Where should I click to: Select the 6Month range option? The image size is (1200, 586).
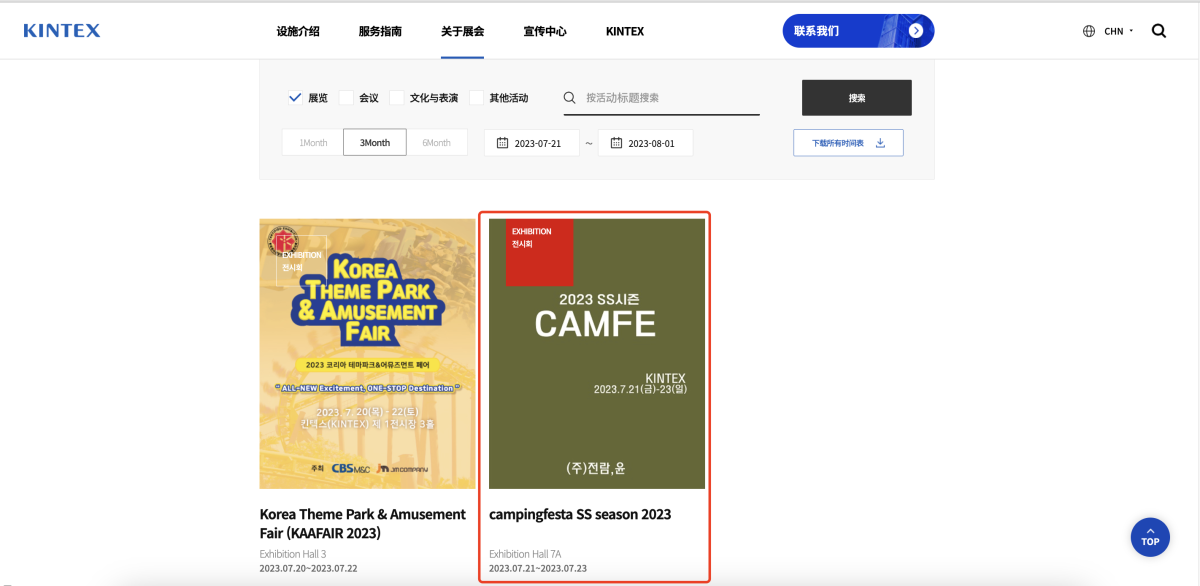click(x=436, y=143)
